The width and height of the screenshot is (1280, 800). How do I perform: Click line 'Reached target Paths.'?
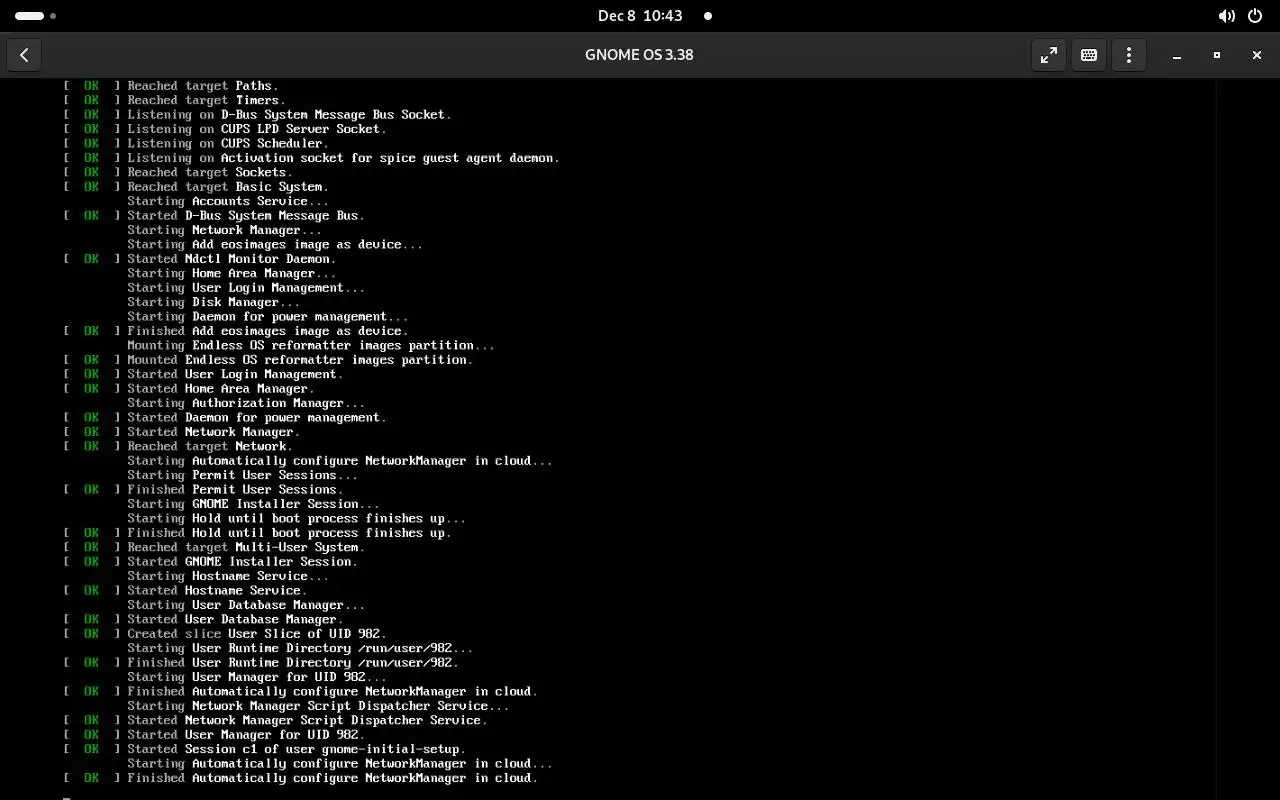(x=203, y=86)
